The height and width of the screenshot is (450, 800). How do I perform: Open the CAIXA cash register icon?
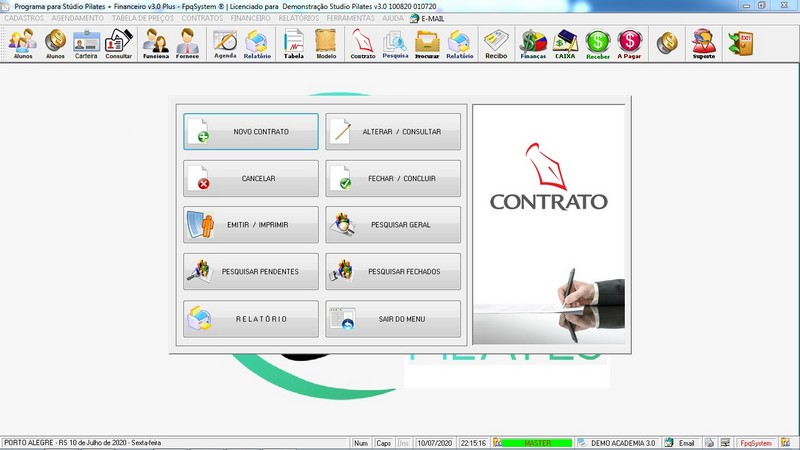[565, 44]
